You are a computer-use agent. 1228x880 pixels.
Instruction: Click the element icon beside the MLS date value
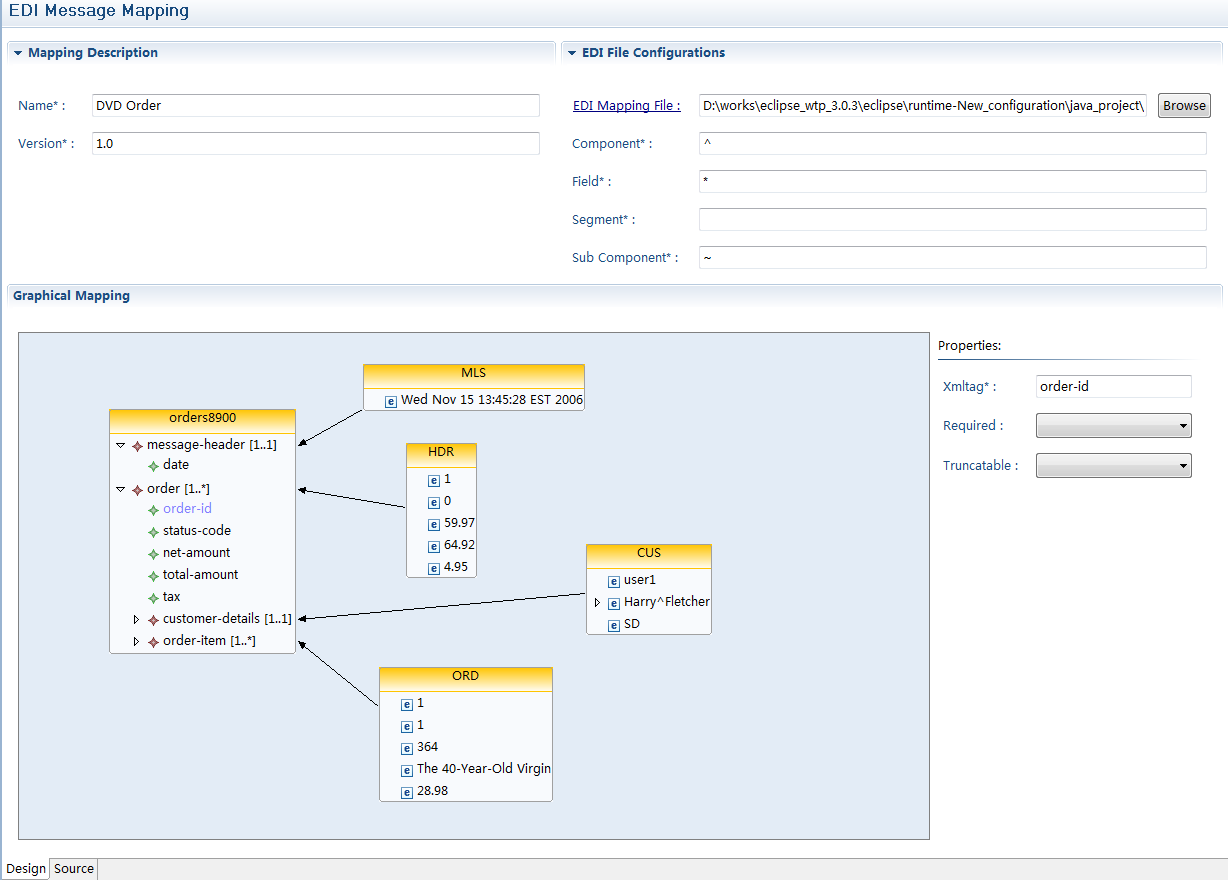coord(391,401)
